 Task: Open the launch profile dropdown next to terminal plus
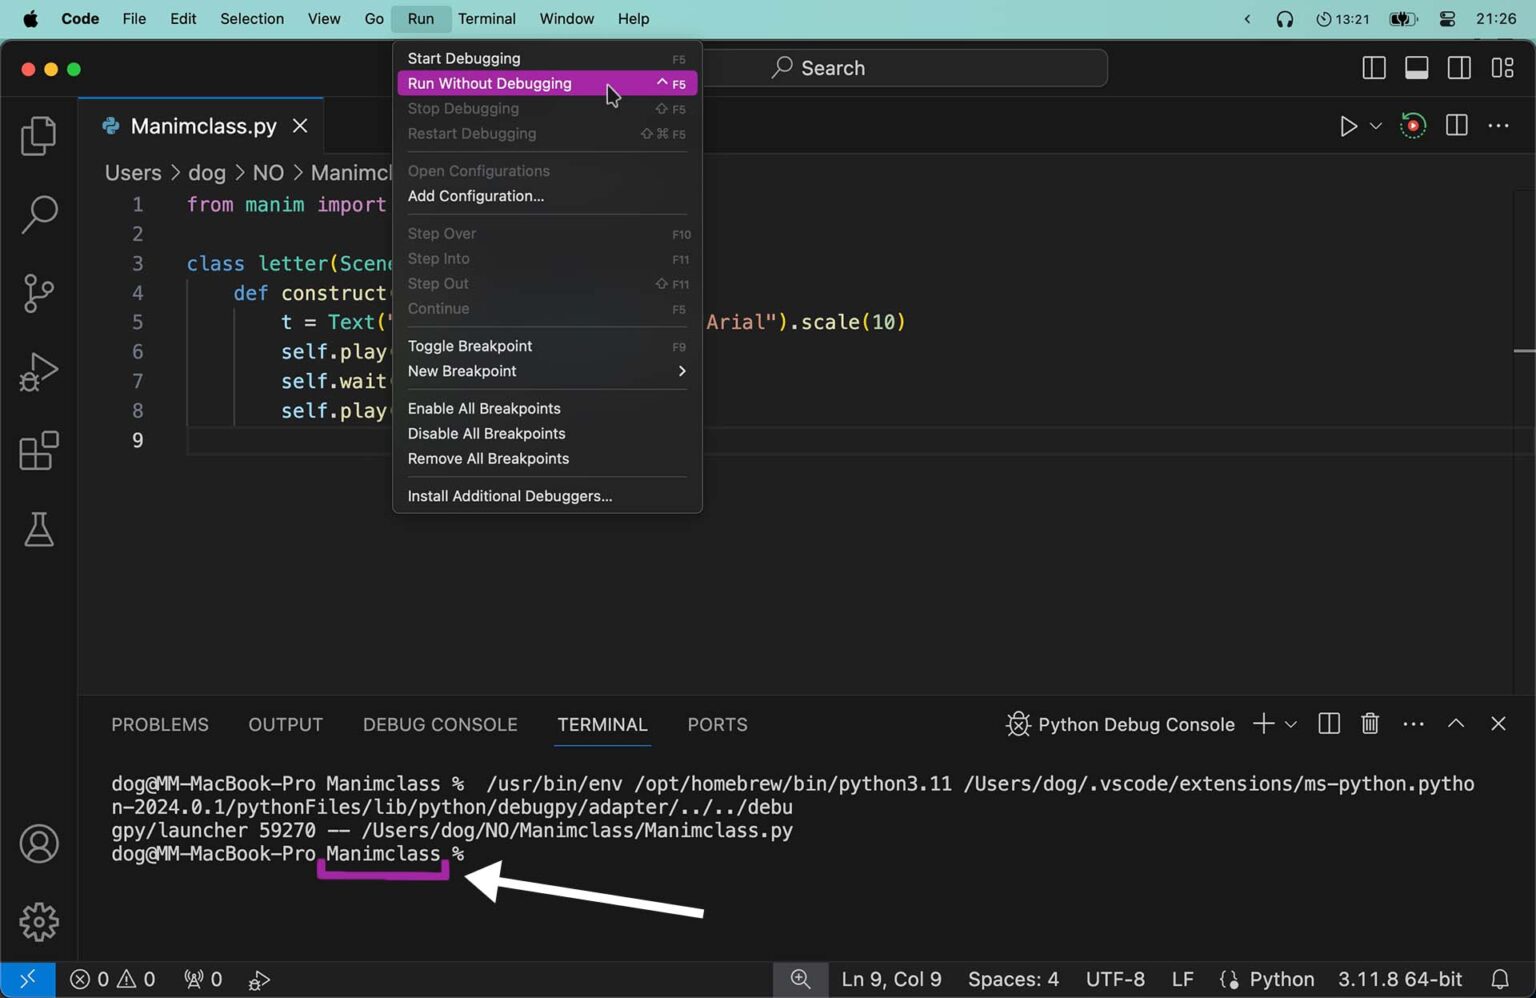tap(1291, 724)
